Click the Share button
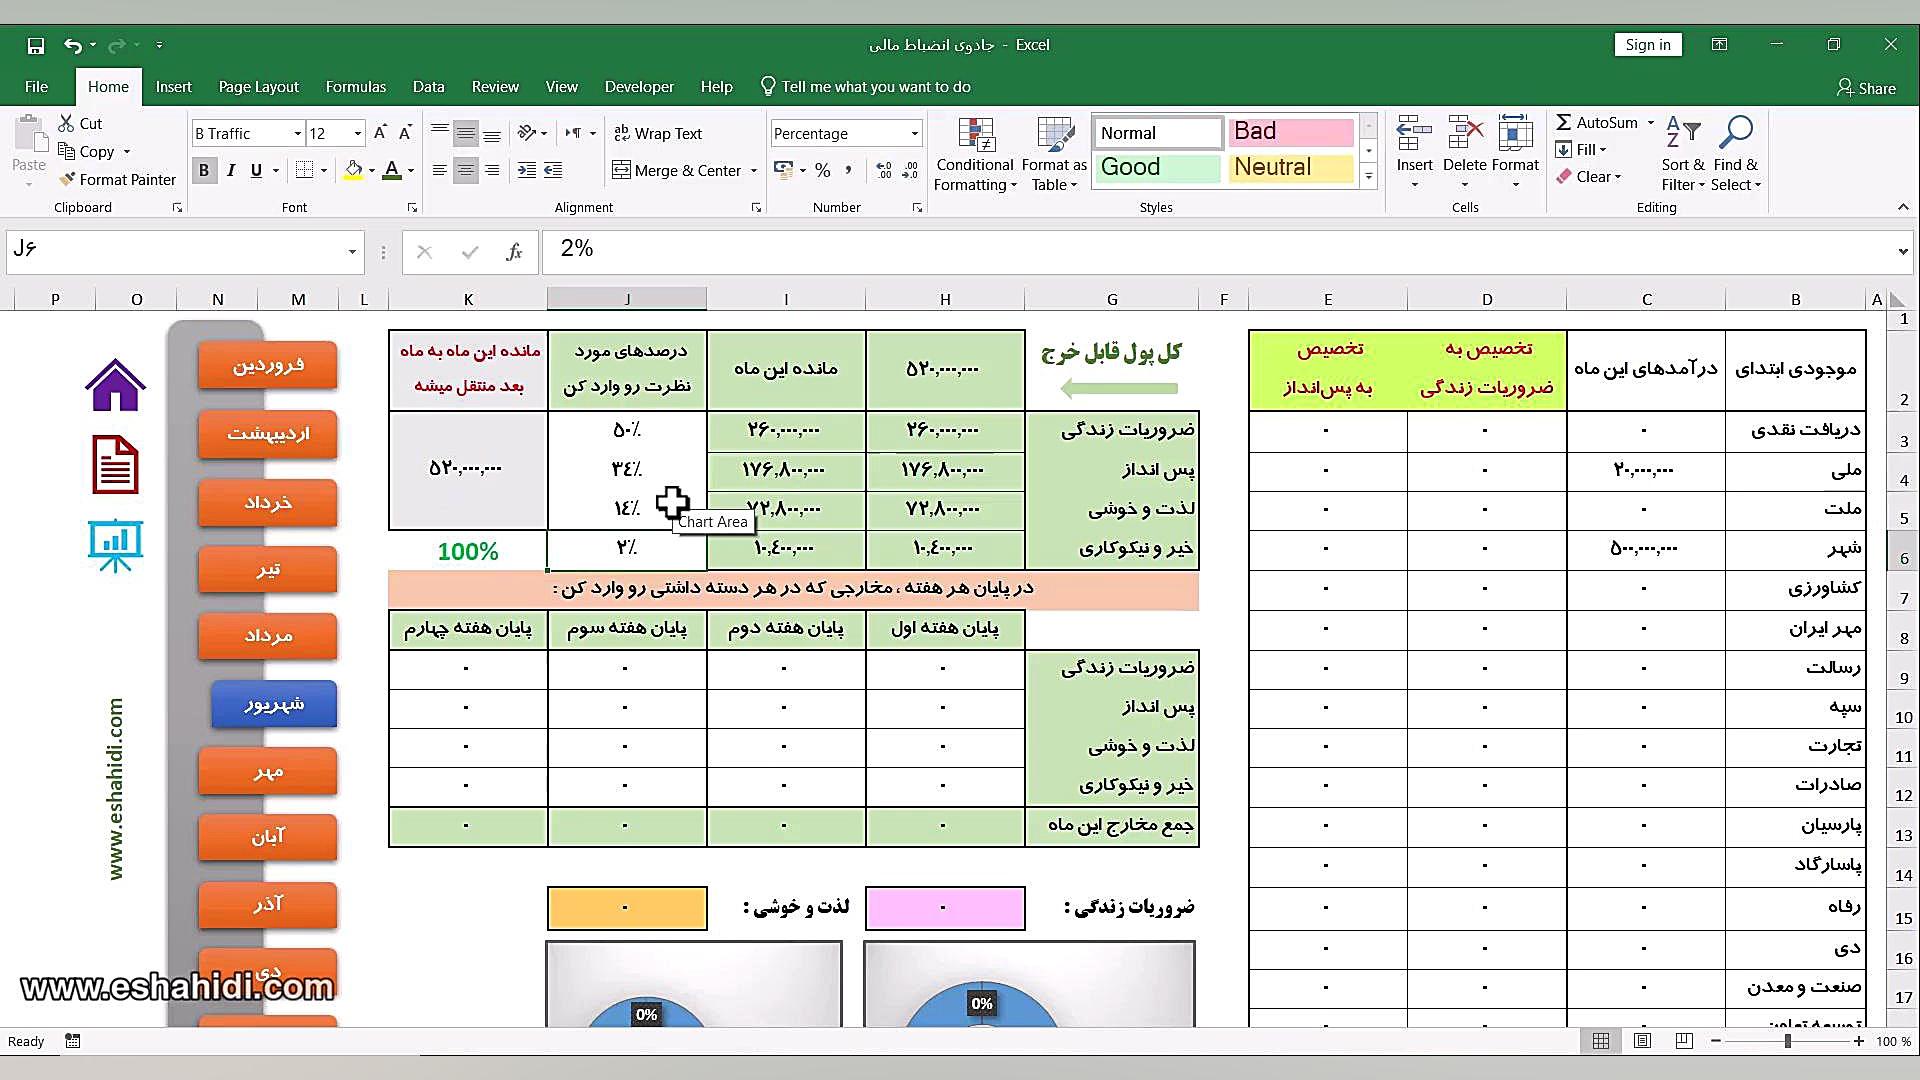1920x1080 pixels. [1866, 88]
